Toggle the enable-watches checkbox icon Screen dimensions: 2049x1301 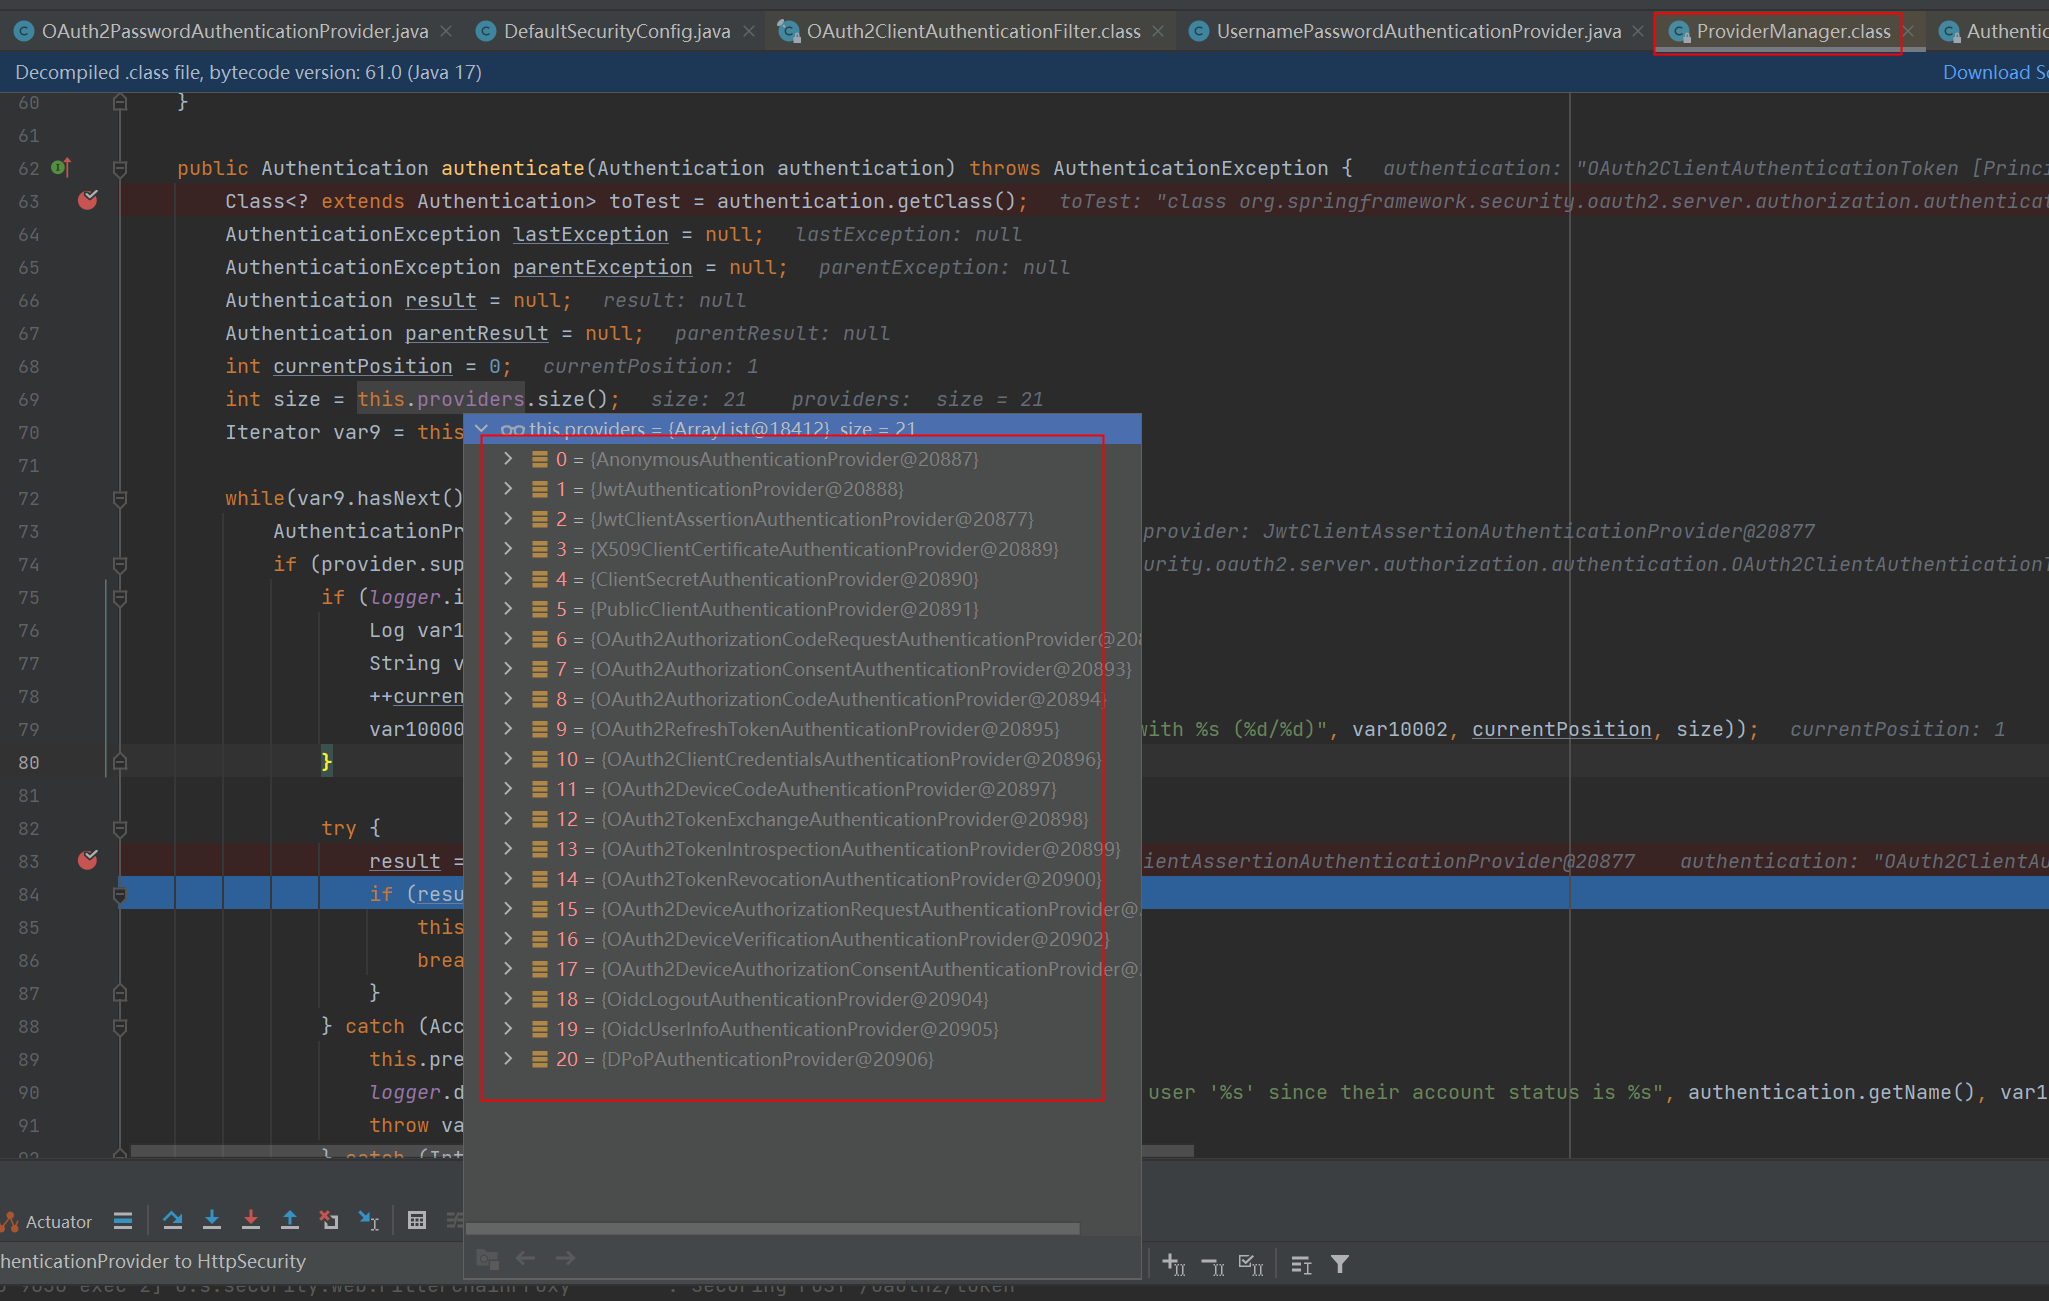1249,1264
